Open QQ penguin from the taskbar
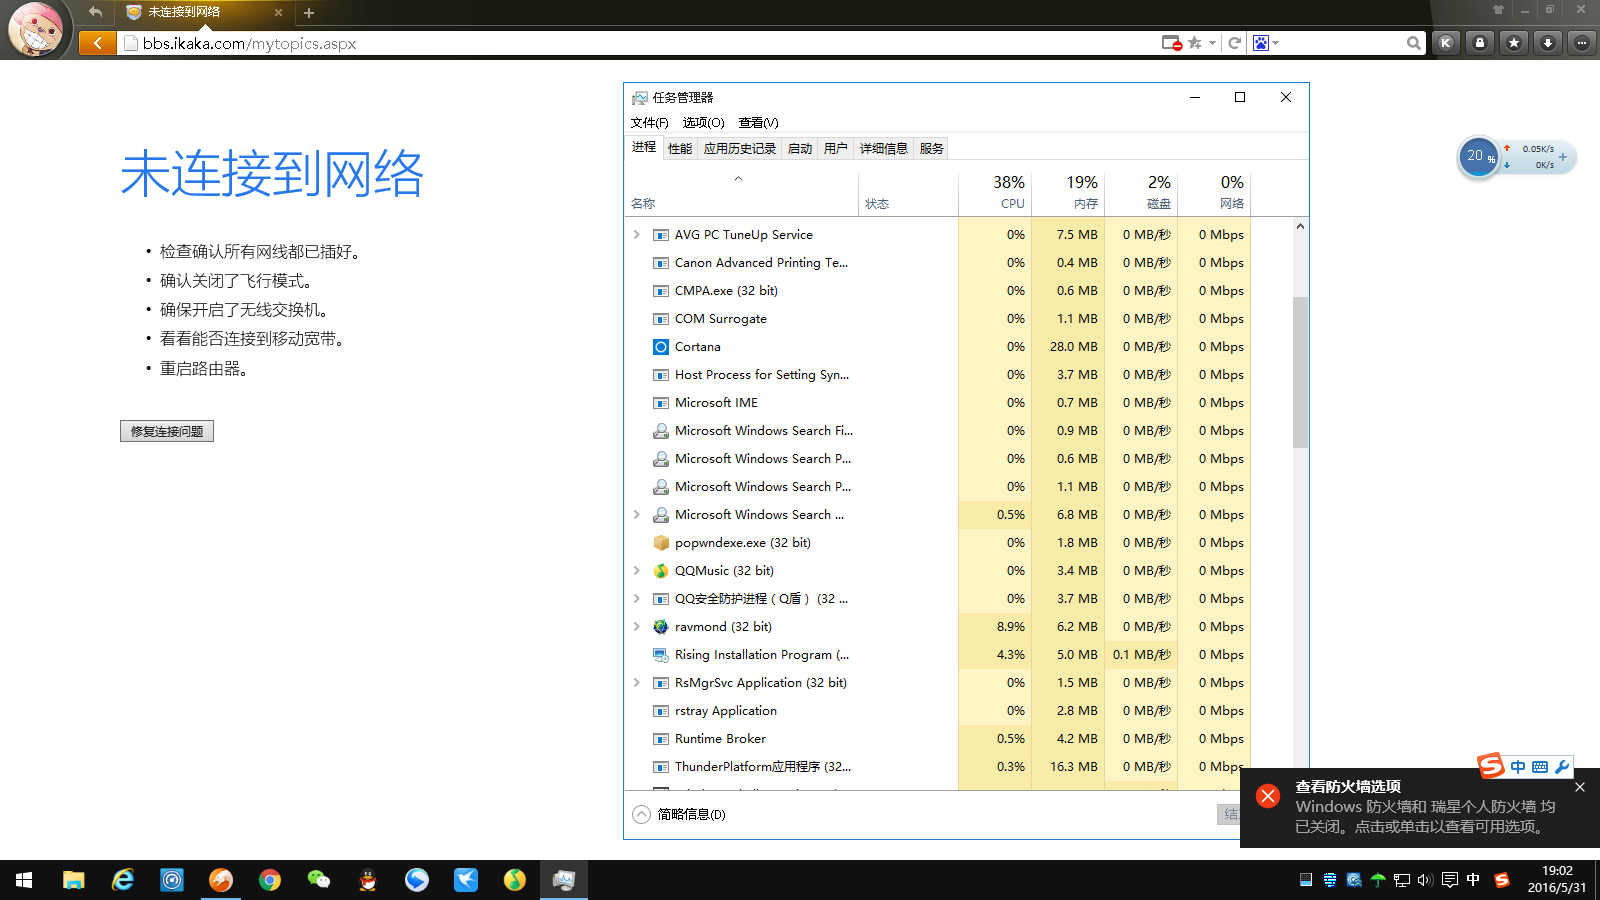 [368, 880]
